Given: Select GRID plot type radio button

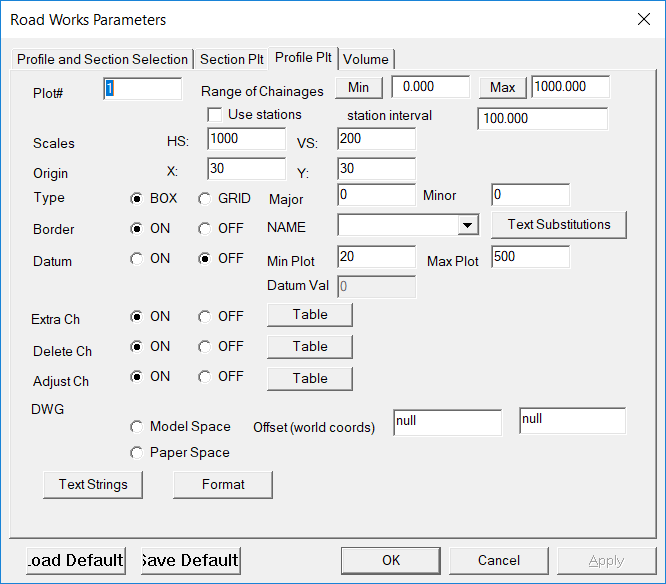Looking at the screenshot, I should pyautogui.click(x=205, y=199).
